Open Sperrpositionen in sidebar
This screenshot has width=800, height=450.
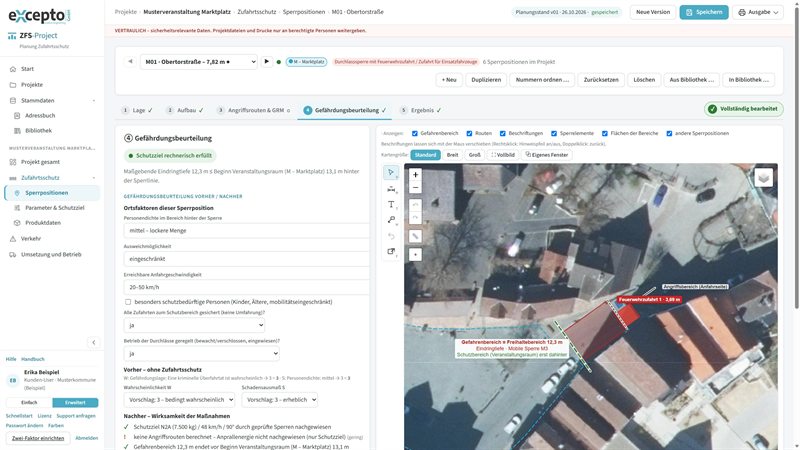pos(52,193)
